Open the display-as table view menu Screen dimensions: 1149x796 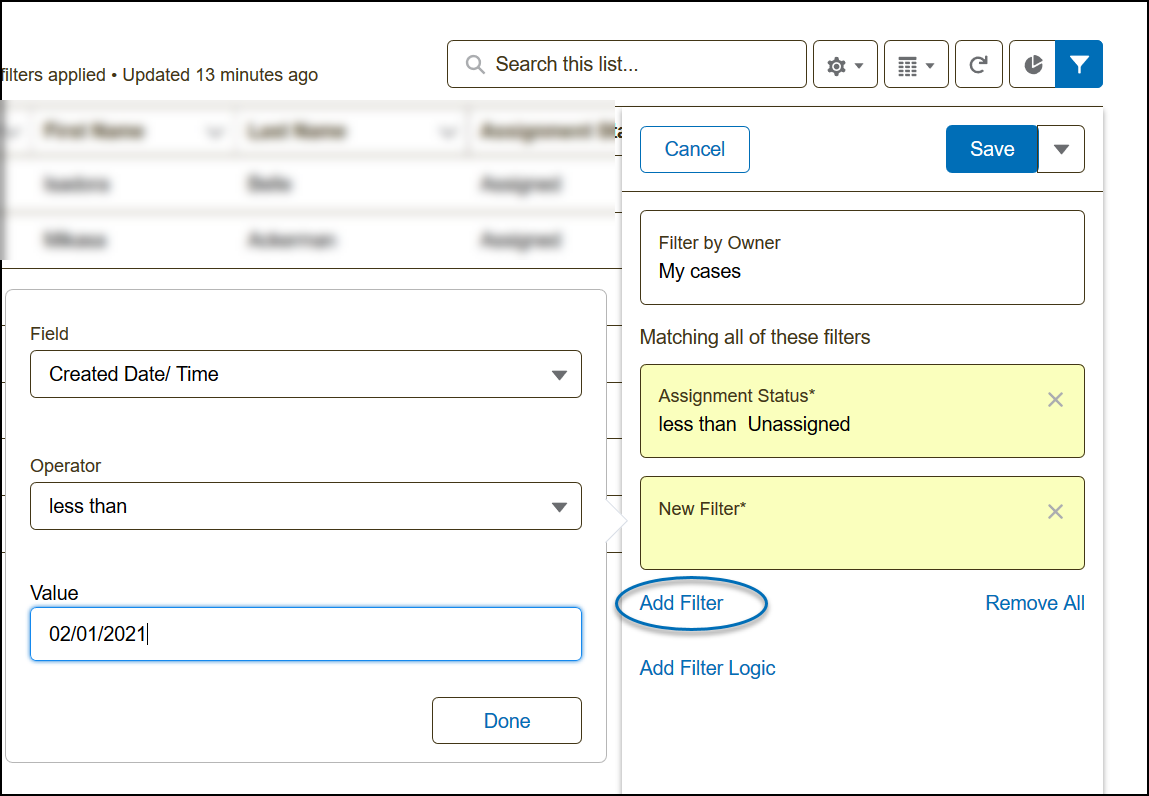point(916,65)
